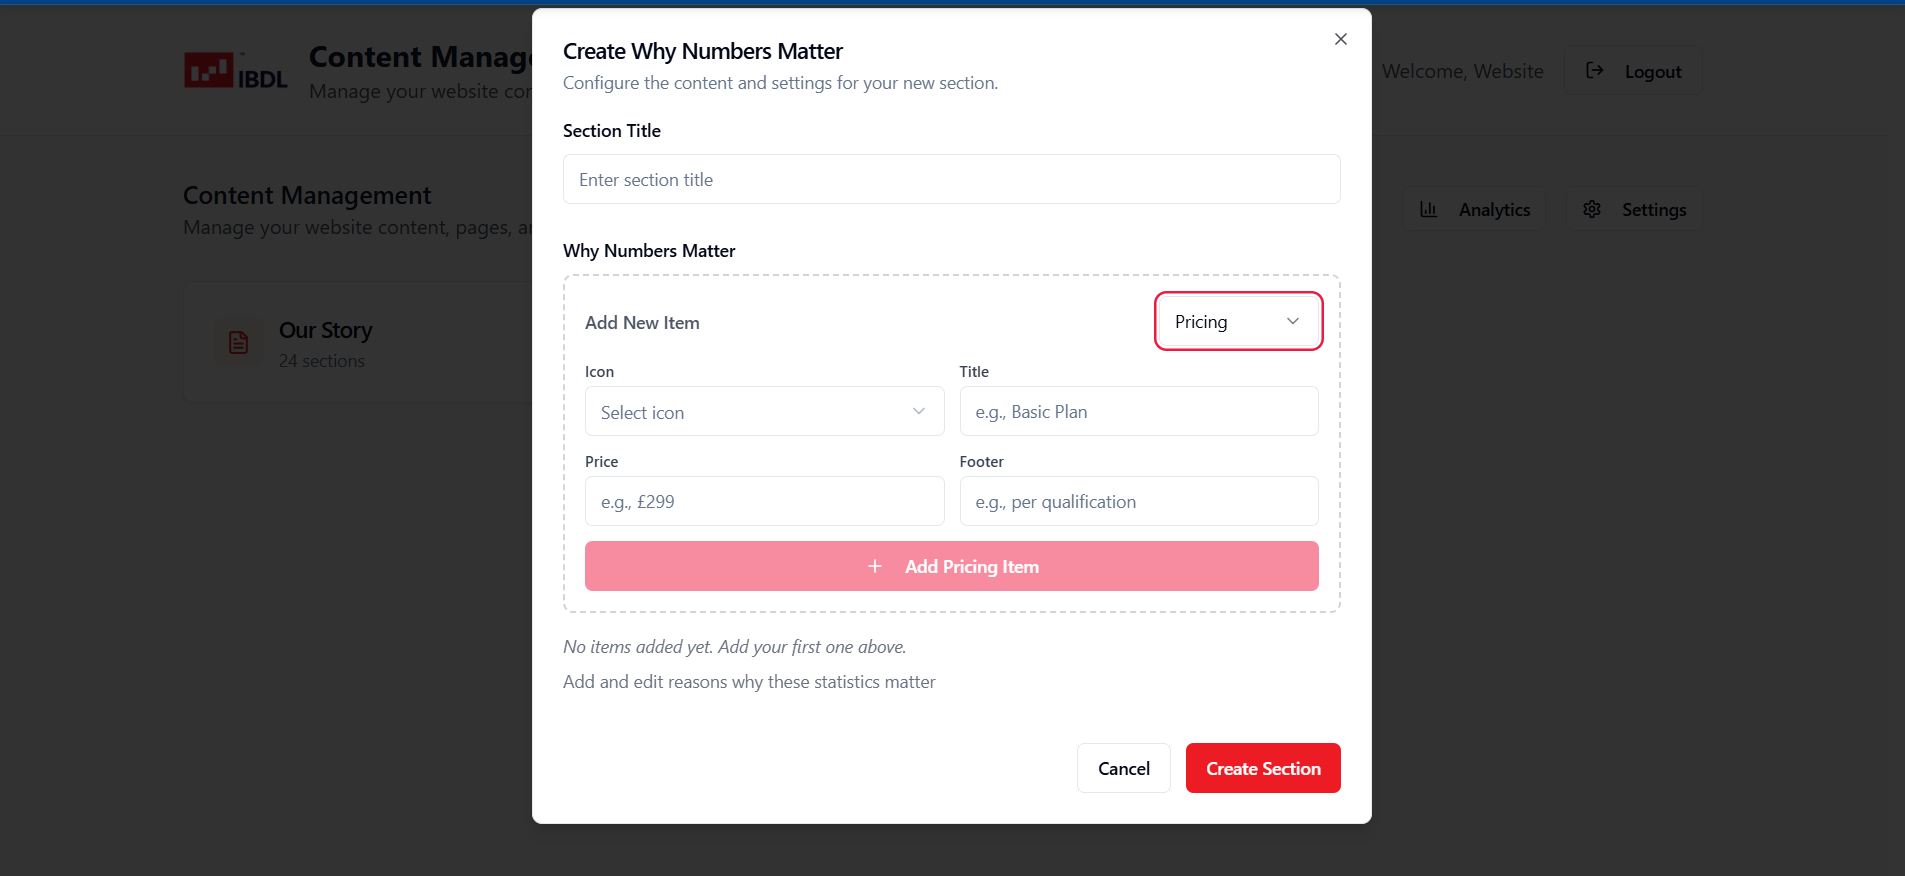Click the Footer input field
Viewport: 1905px width, 876px height.
[x=1138, y=502]
